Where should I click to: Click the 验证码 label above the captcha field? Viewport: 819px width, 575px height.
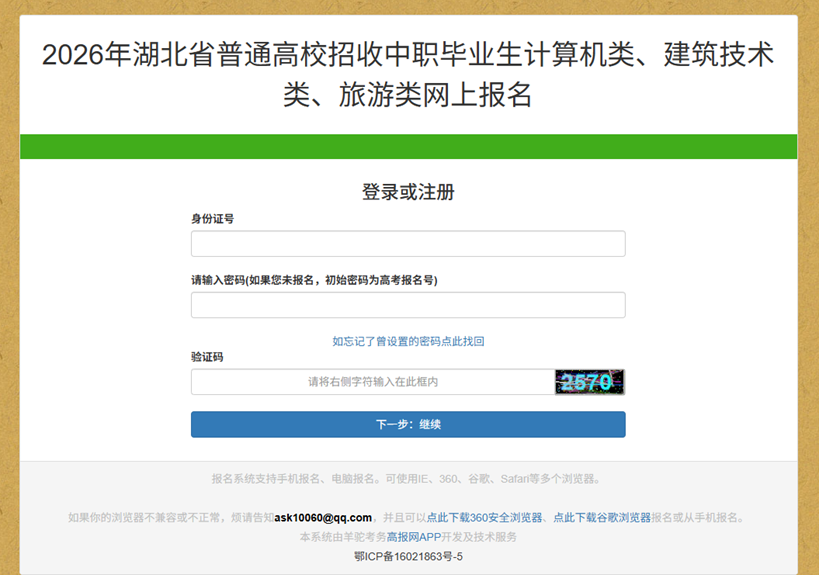207,357
